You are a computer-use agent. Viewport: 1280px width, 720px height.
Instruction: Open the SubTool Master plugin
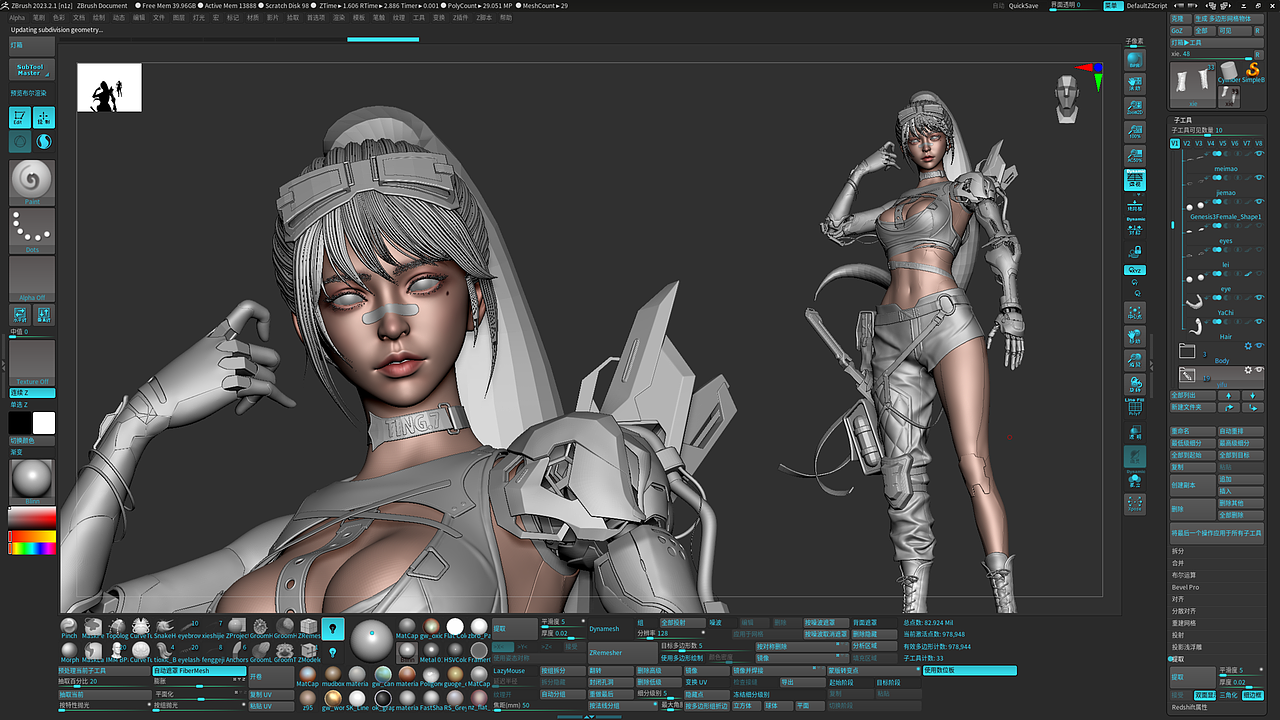pyautogui.click(x=31, y=70)
